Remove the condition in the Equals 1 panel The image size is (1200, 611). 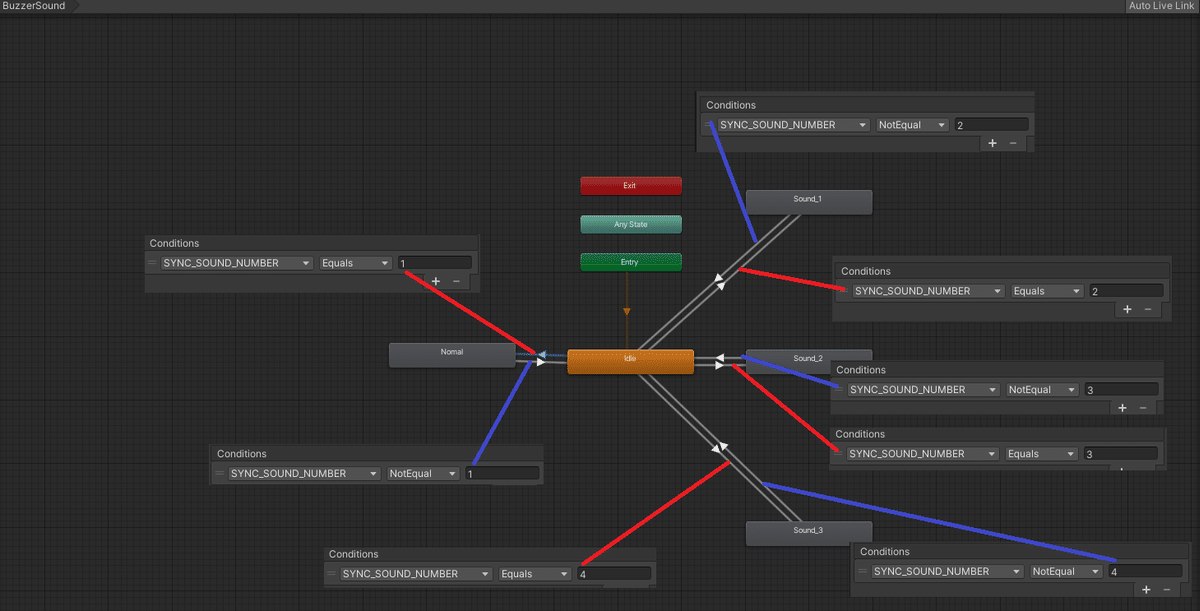coord(457,281)
